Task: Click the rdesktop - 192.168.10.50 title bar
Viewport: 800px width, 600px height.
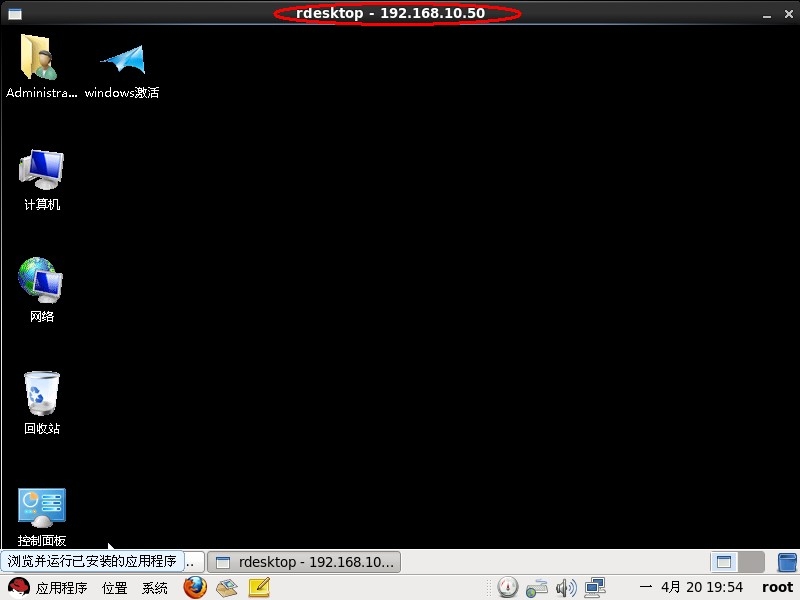Action: pyautogui.click(x=391, y=13)
